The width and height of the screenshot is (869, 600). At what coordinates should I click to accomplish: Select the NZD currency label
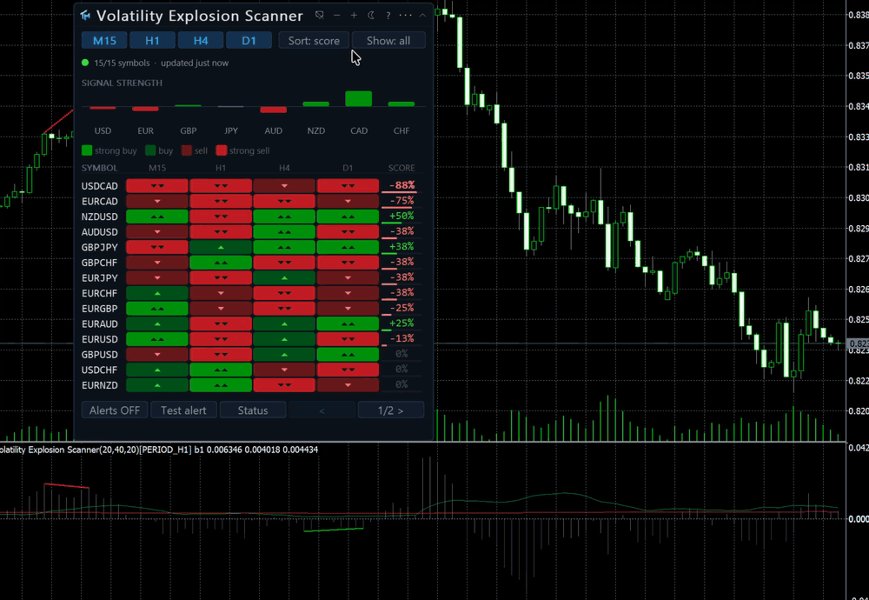[x=316, y=131]
